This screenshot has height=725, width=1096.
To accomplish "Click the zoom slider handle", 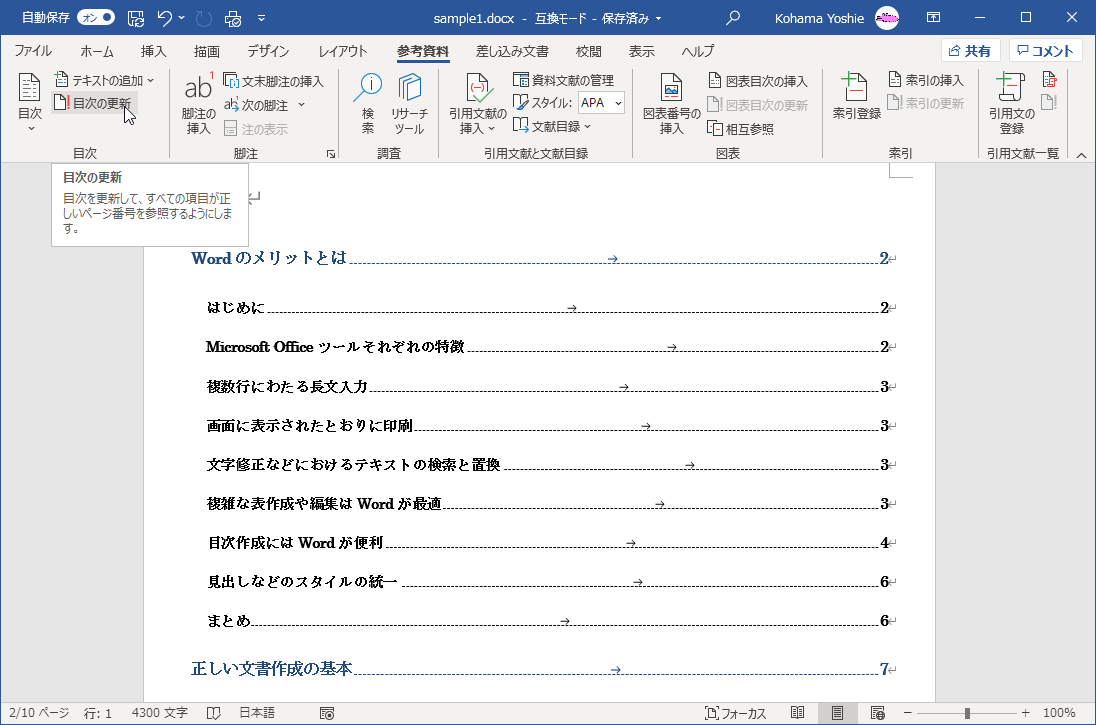I will 967,713.
